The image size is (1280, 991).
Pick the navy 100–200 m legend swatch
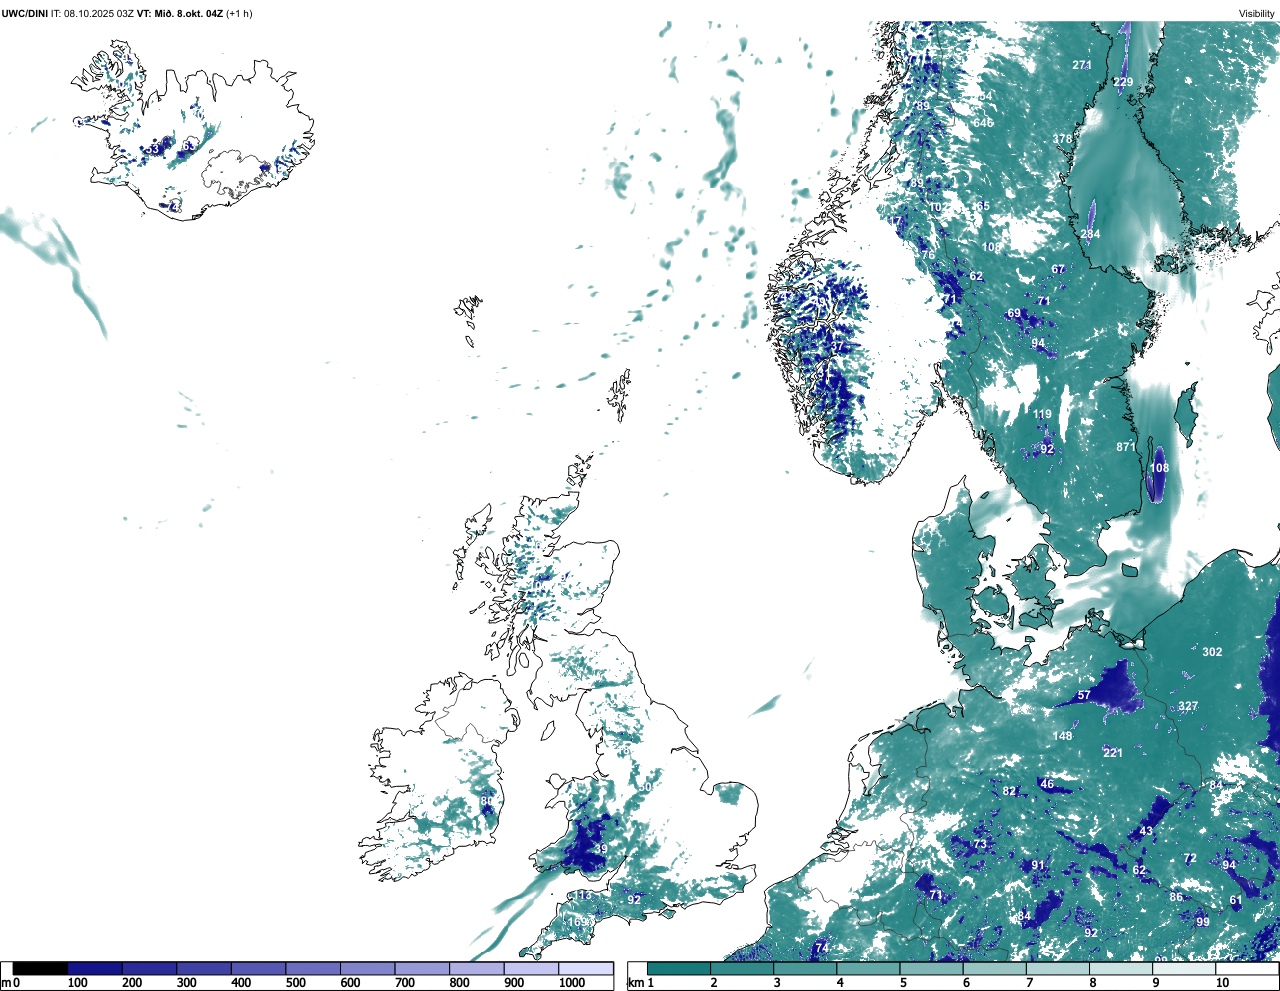pyautogui.click(x=95, y=968)
